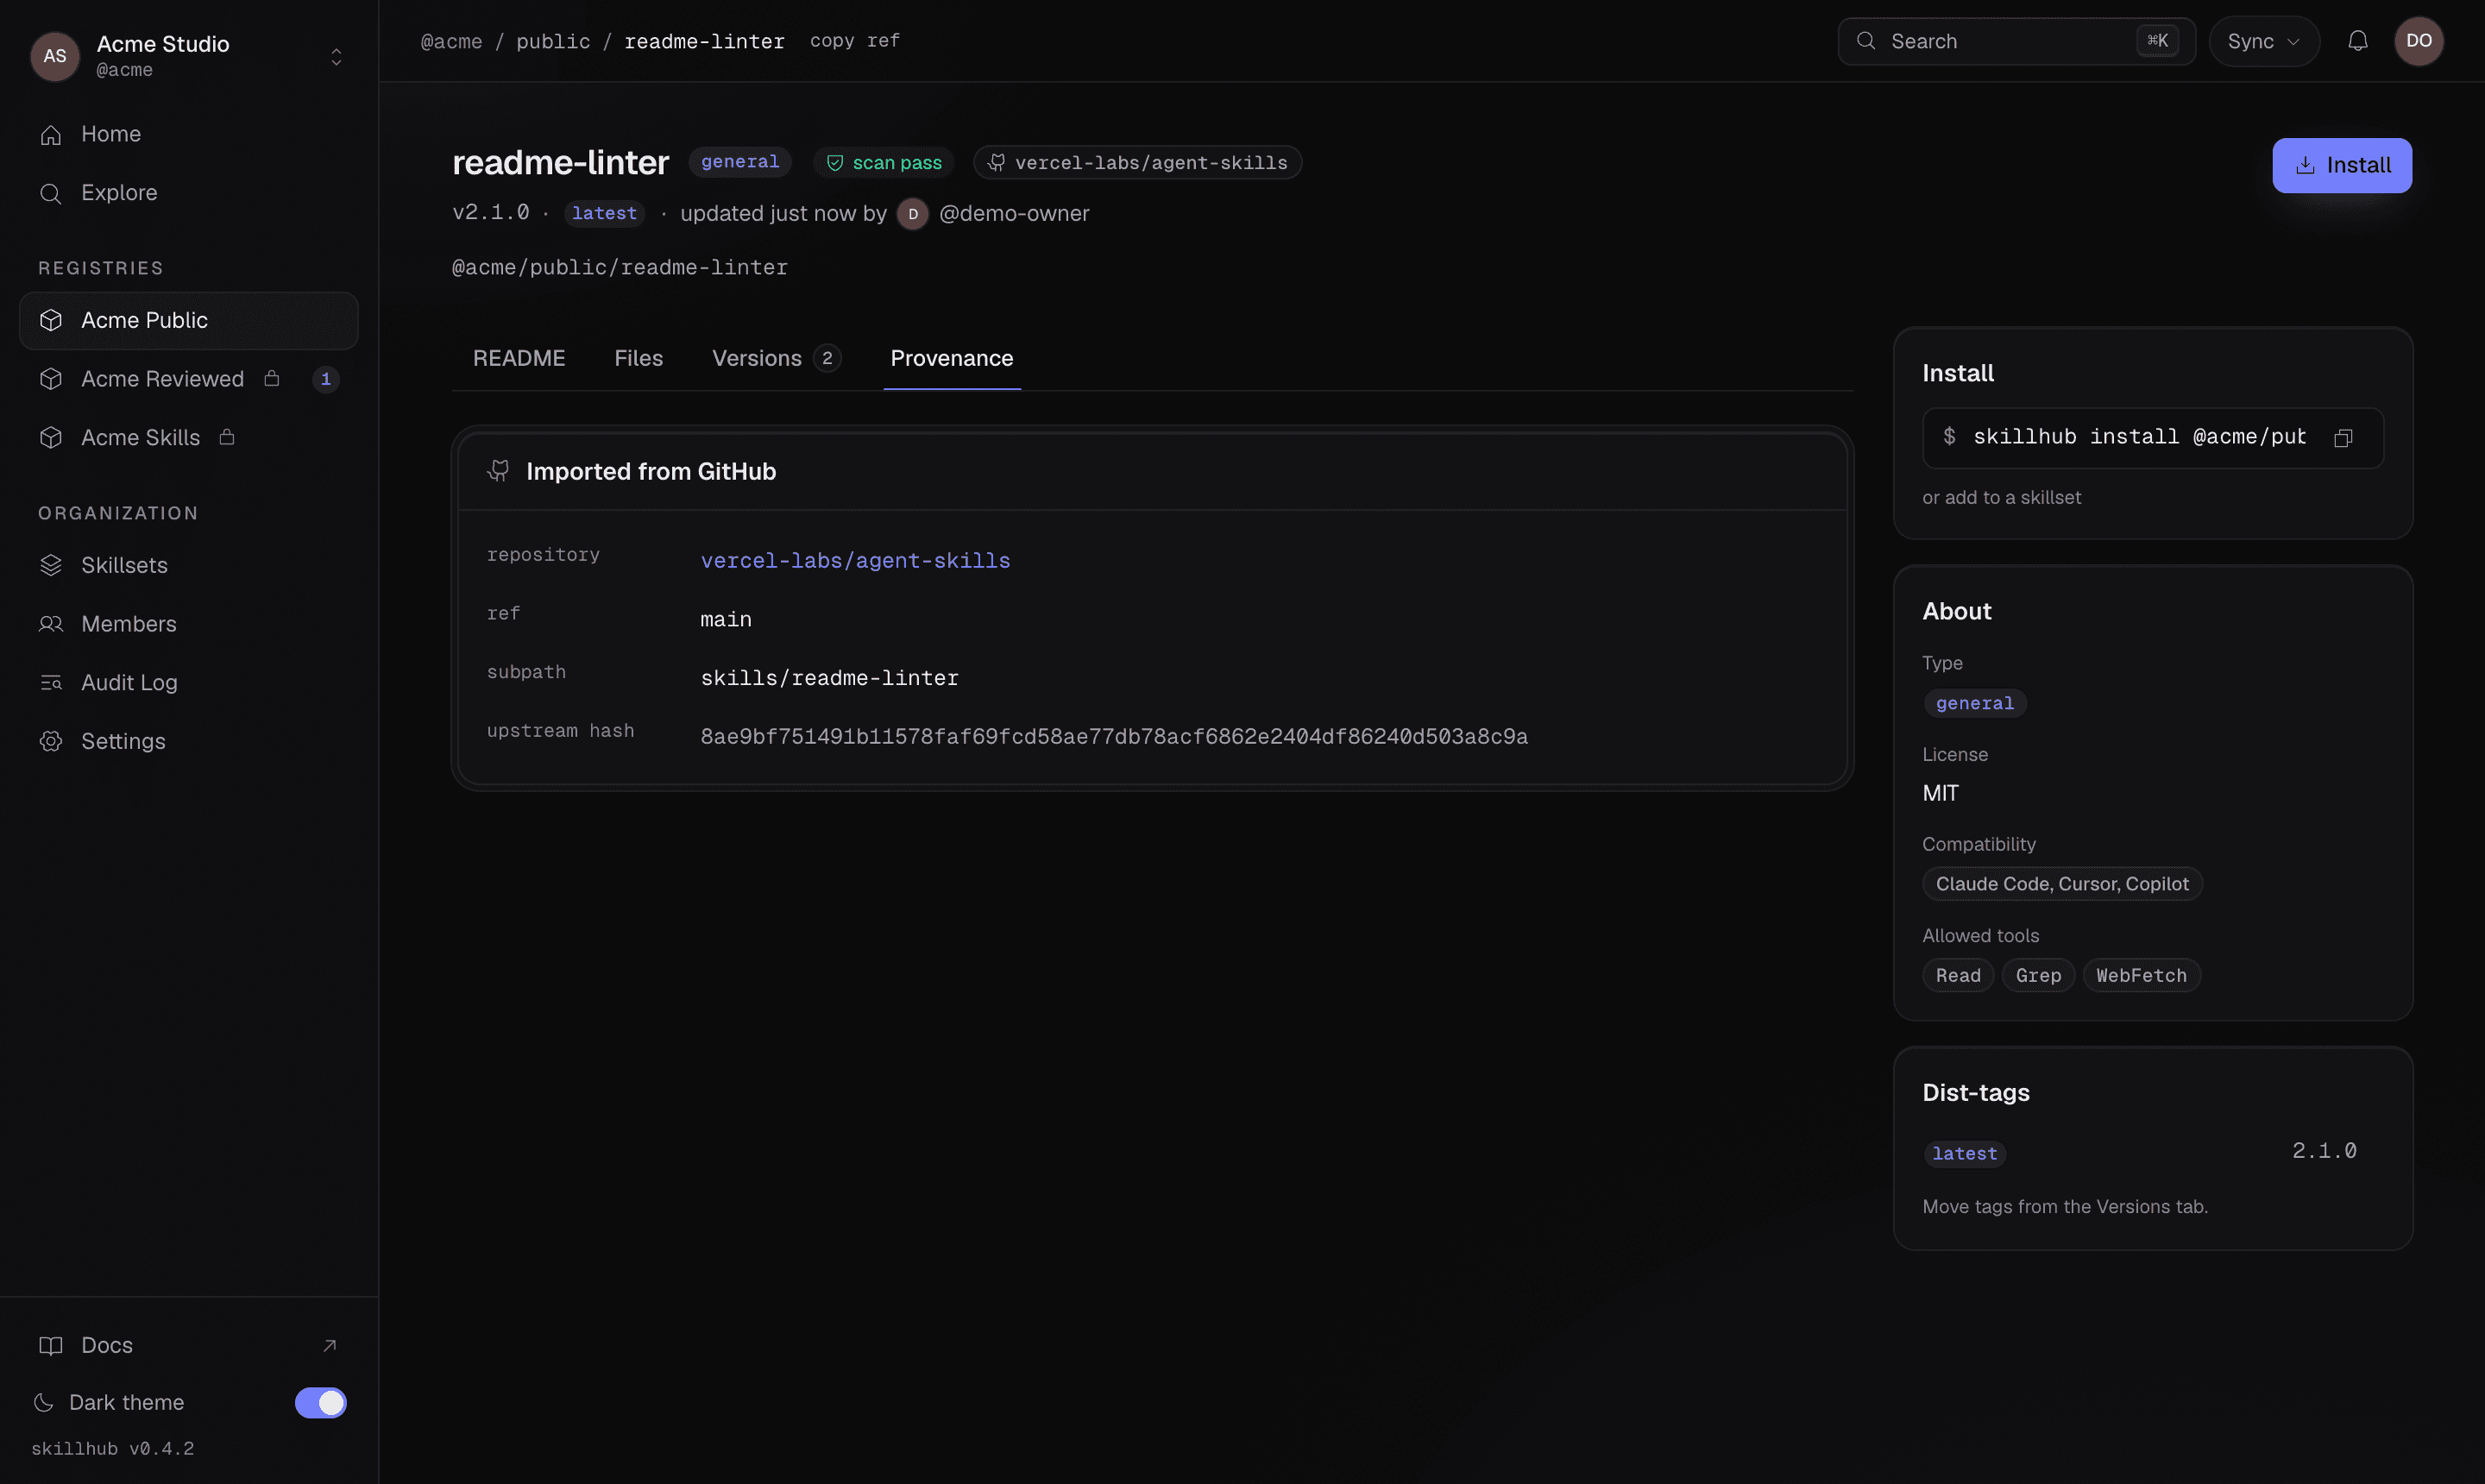The image size is (2485, 1484).
Task: Click the notification count badge on Acme Reviewed
Action: 325,379
